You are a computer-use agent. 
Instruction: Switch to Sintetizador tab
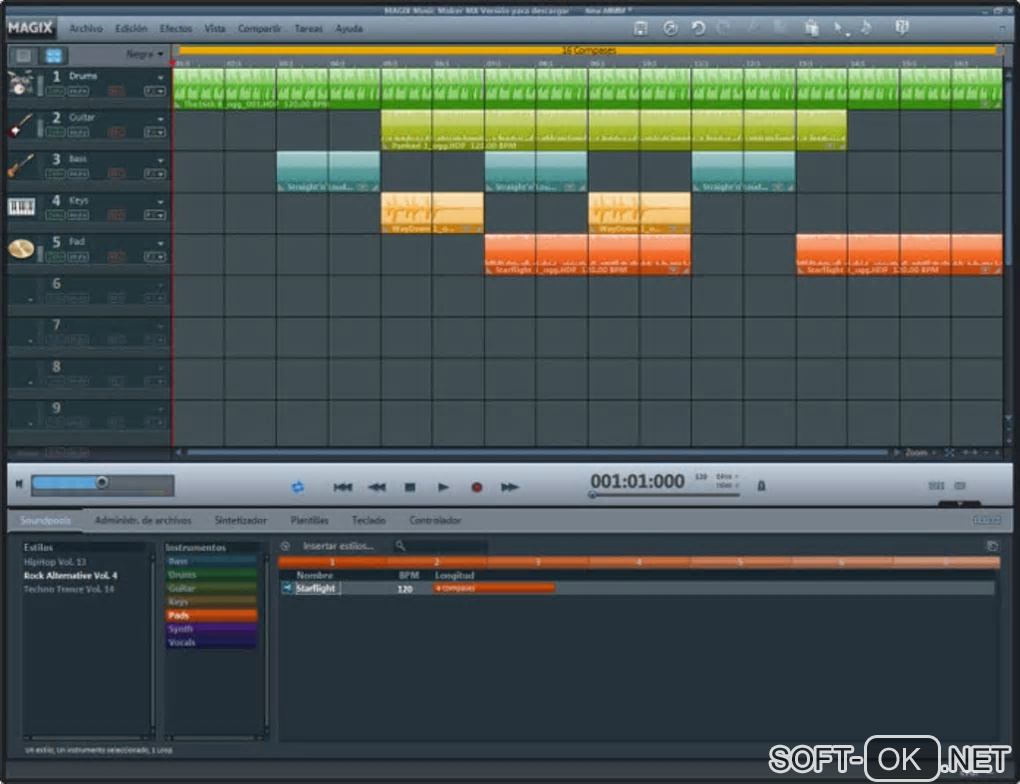pos(241,520)
